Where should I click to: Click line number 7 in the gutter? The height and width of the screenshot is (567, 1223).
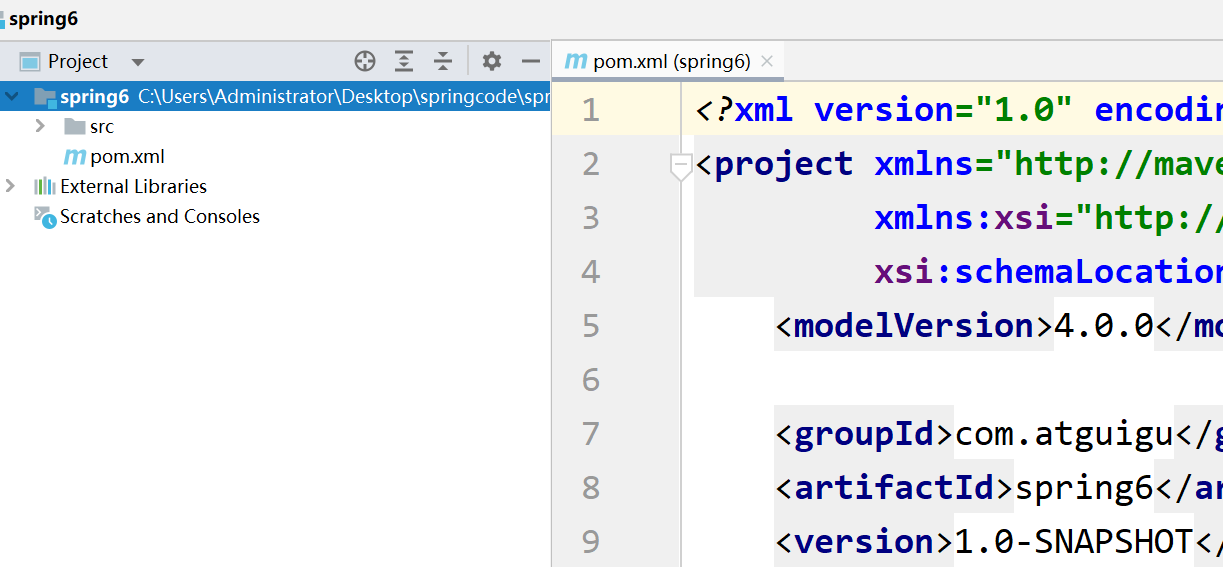click(x=590, y=433)
